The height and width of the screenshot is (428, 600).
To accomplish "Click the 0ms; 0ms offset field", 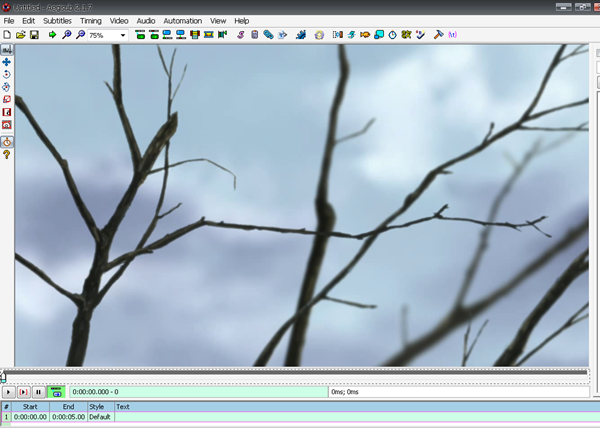I will [459, 392].
